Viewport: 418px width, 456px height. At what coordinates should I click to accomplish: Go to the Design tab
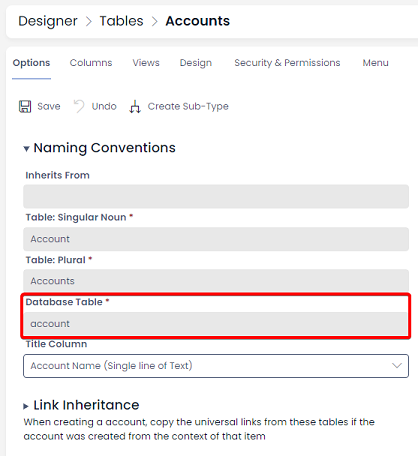(x=196, y=63)
